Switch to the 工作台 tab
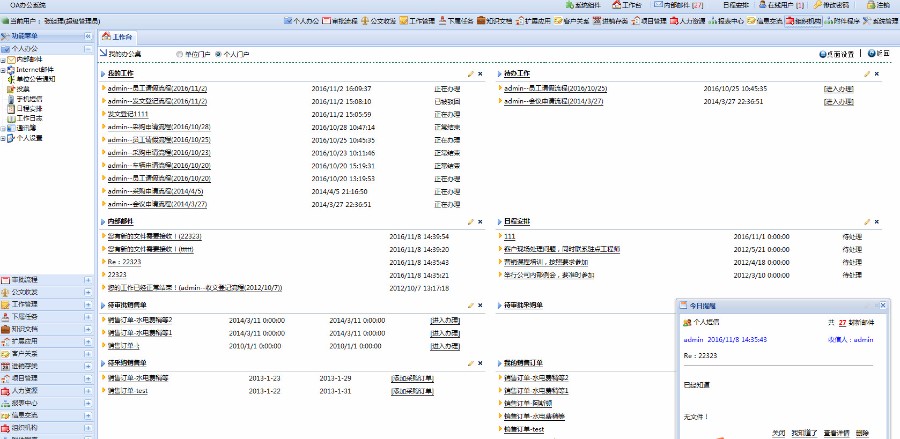Screen dimensions: 900x439 coord(117,37)
